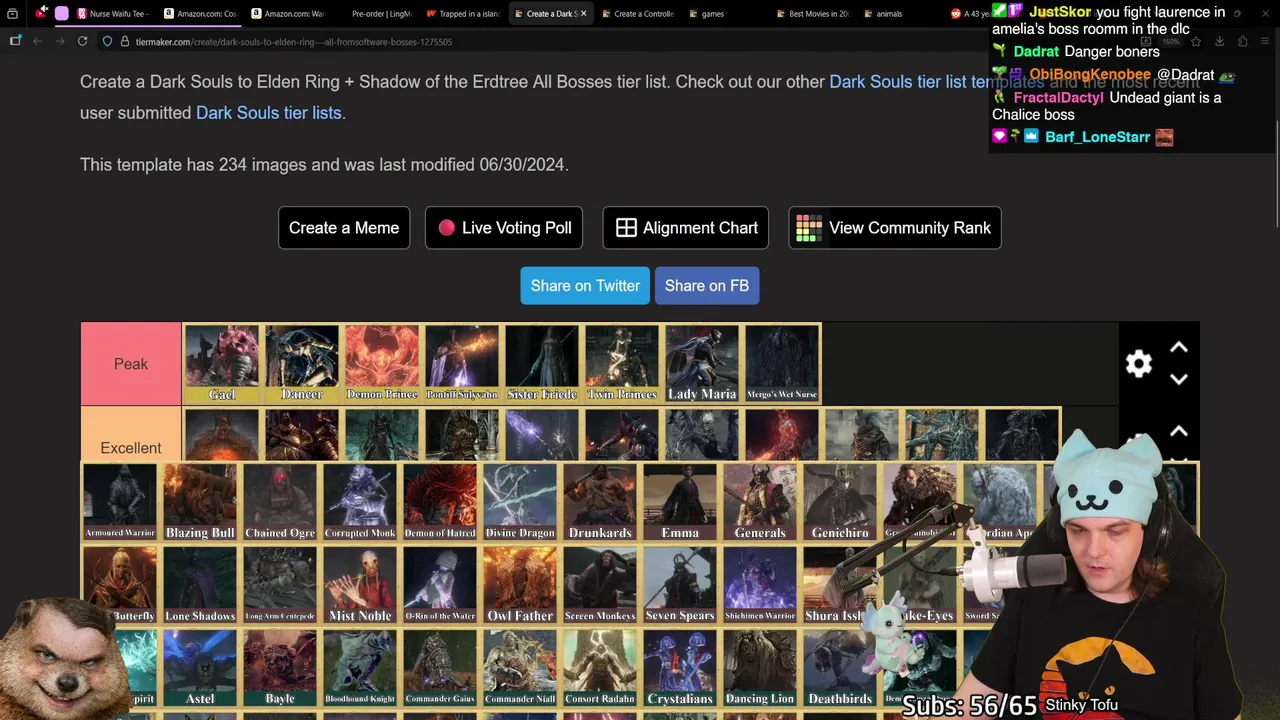This screenshot has width=1280, height=720.
Task: Select the Twin Princes boss image
Action: (x=622, y=364)
